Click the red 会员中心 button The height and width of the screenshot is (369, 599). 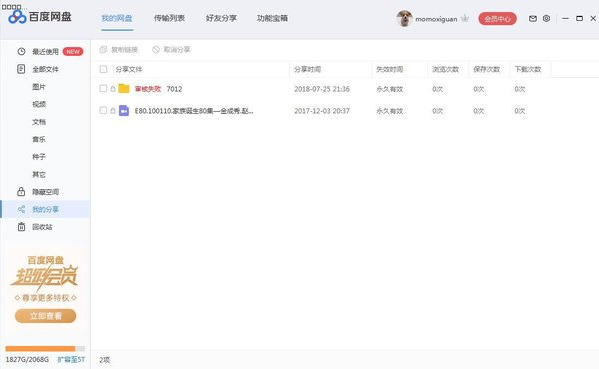[497, 18]
